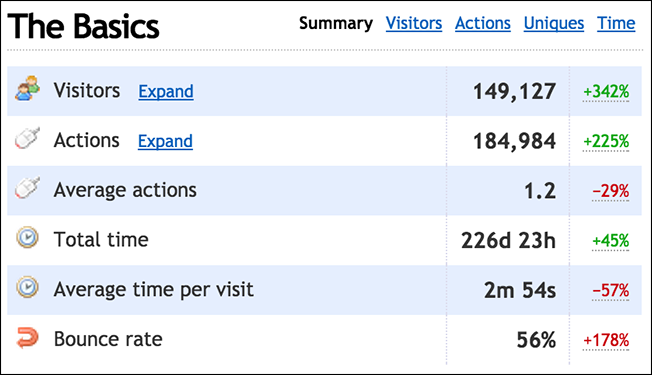Screen dimensions: 652x375
Task: Click the Actions mouse icon
Action: pos(27,138)
